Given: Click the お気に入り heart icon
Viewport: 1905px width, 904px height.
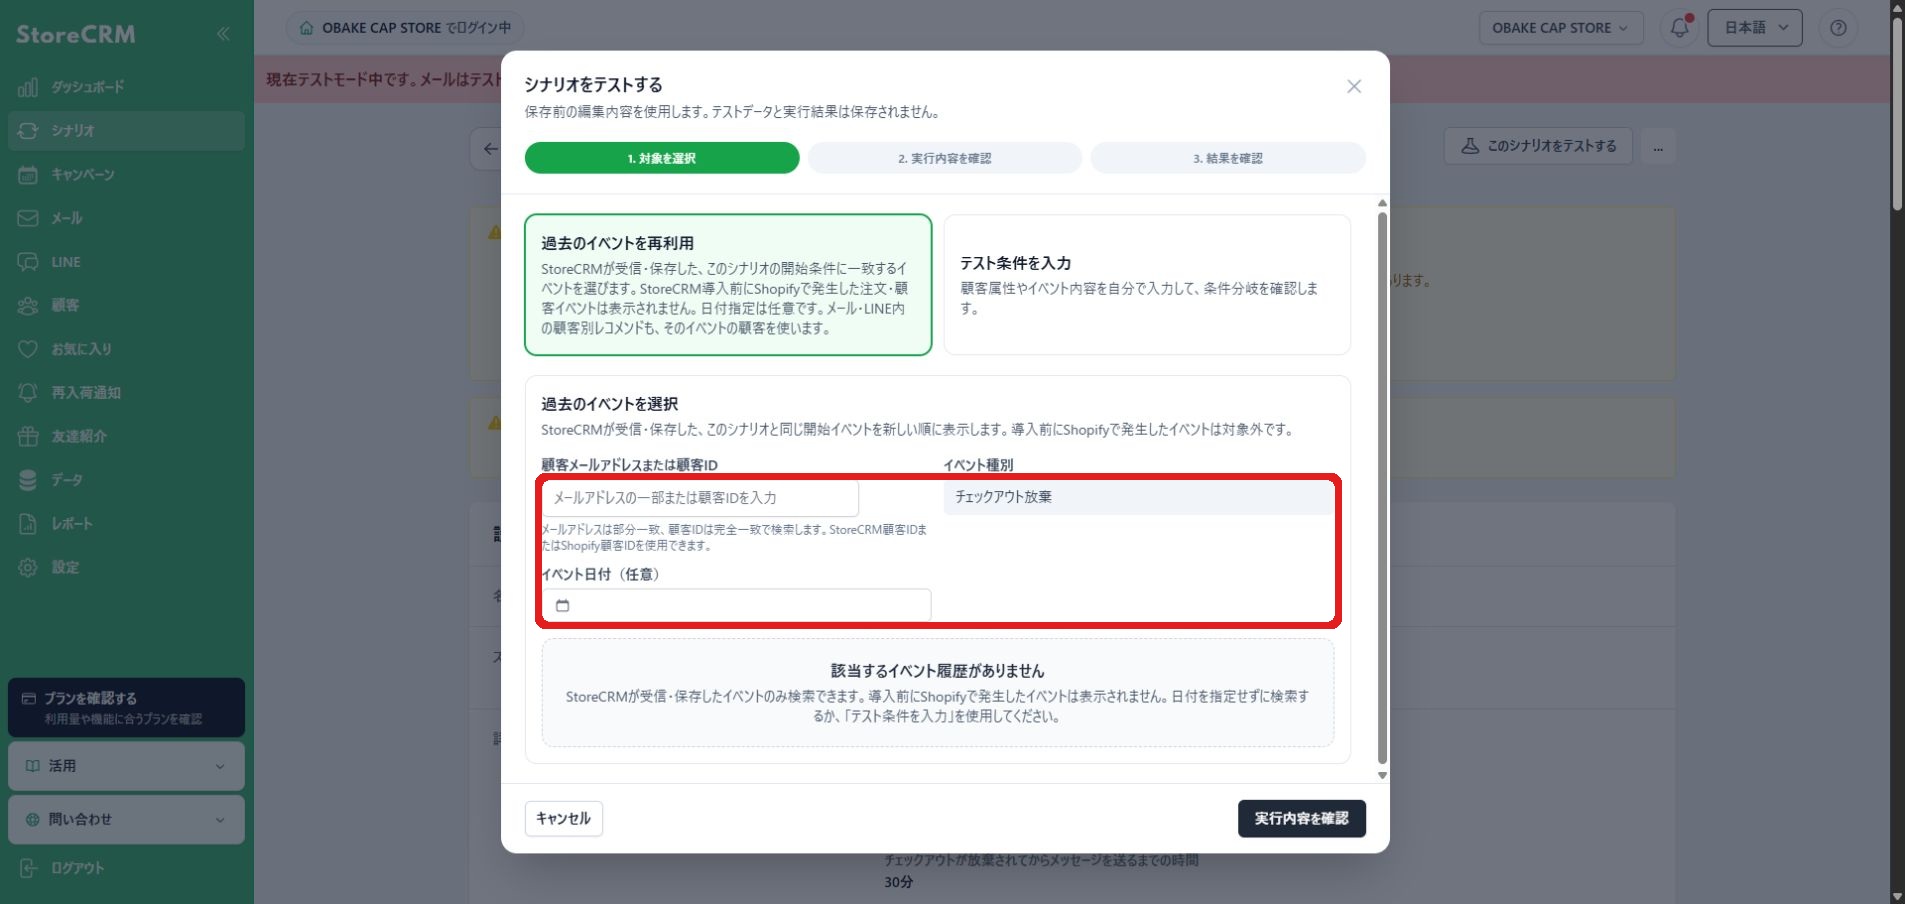Looking at the screenshot, I should [28, 349].
